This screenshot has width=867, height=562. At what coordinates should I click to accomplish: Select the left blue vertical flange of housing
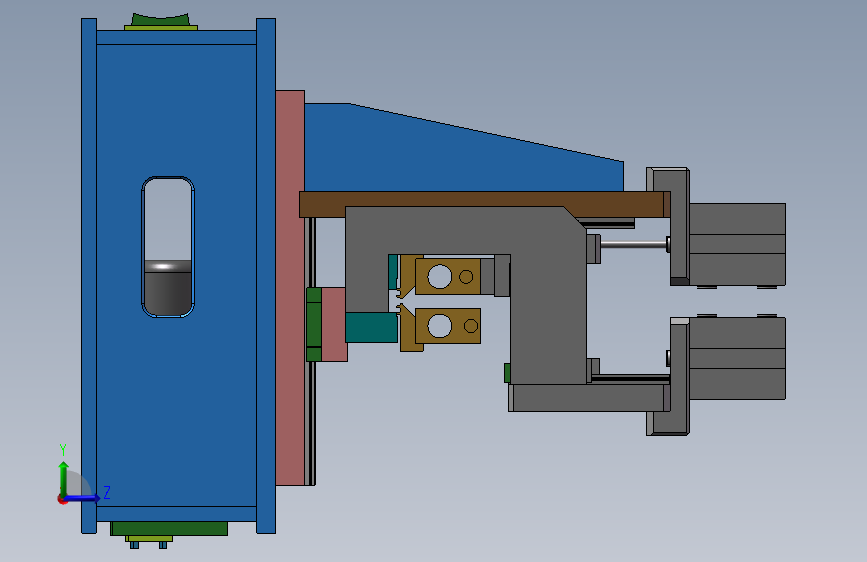pos(89,275)
